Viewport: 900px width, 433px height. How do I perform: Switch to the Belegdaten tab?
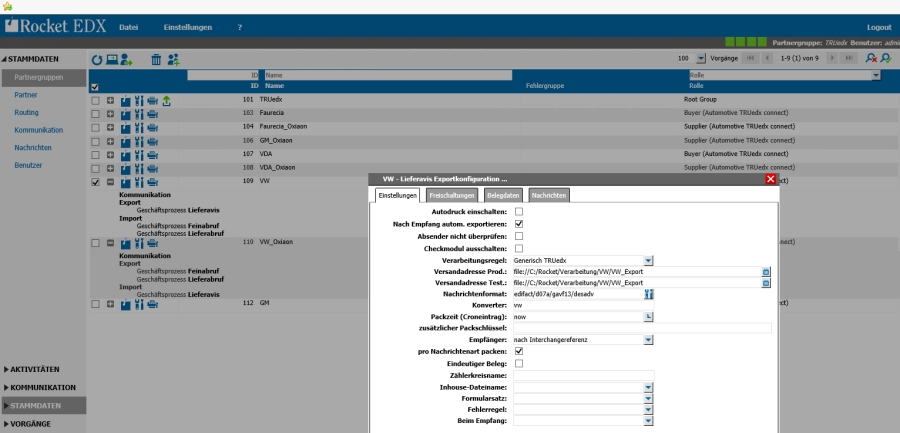pos(503,195)
